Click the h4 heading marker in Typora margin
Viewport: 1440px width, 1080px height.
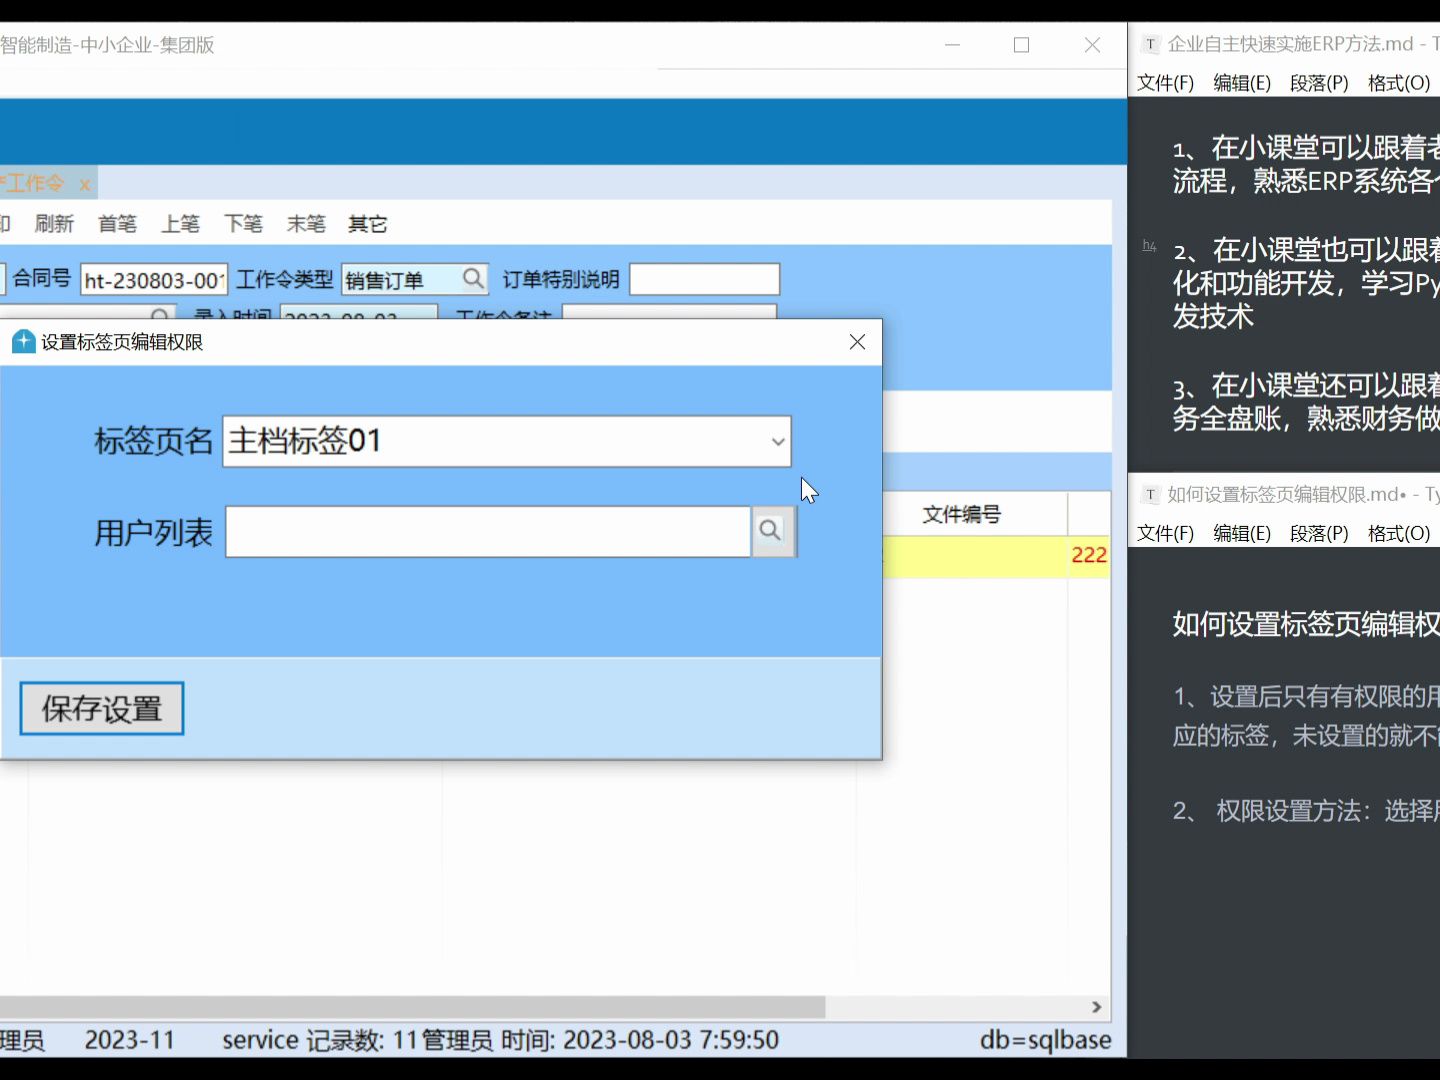pyautogui.click(x=1149, y=243)
